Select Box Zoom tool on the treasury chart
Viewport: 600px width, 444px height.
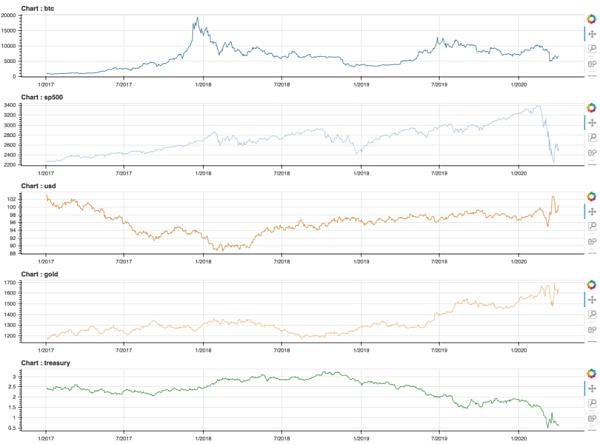[x=591, y=403]
